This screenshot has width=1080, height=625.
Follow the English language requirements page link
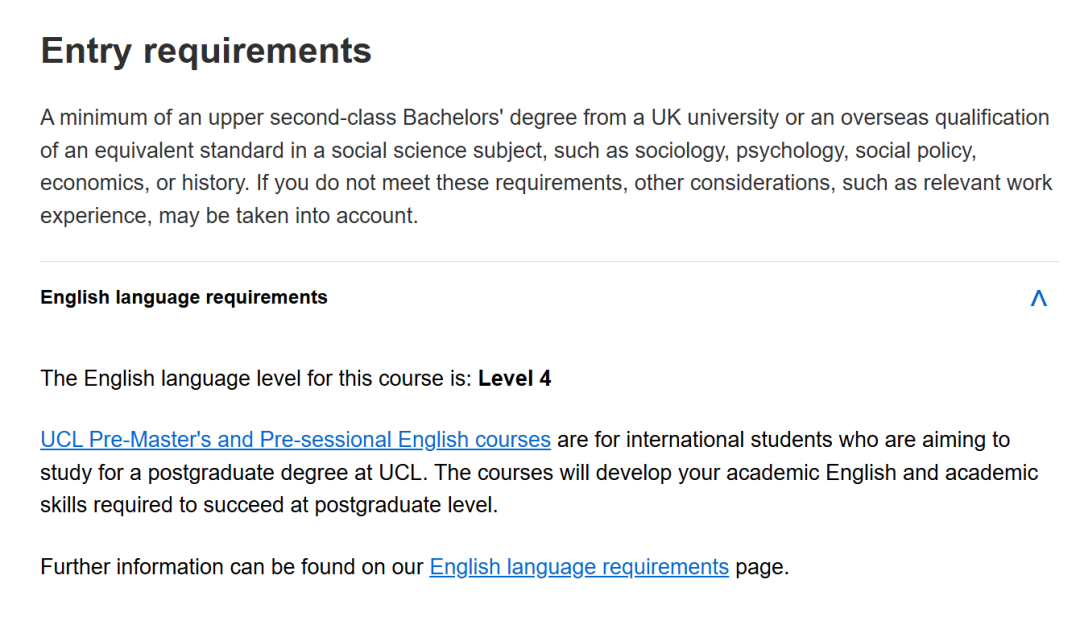579,568
